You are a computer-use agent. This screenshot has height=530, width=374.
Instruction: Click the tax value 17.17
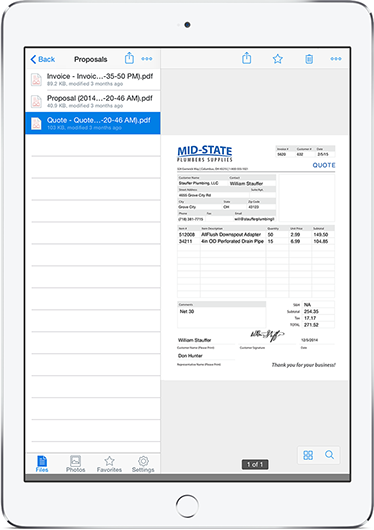pyautogui.click(x=310, y=318)
